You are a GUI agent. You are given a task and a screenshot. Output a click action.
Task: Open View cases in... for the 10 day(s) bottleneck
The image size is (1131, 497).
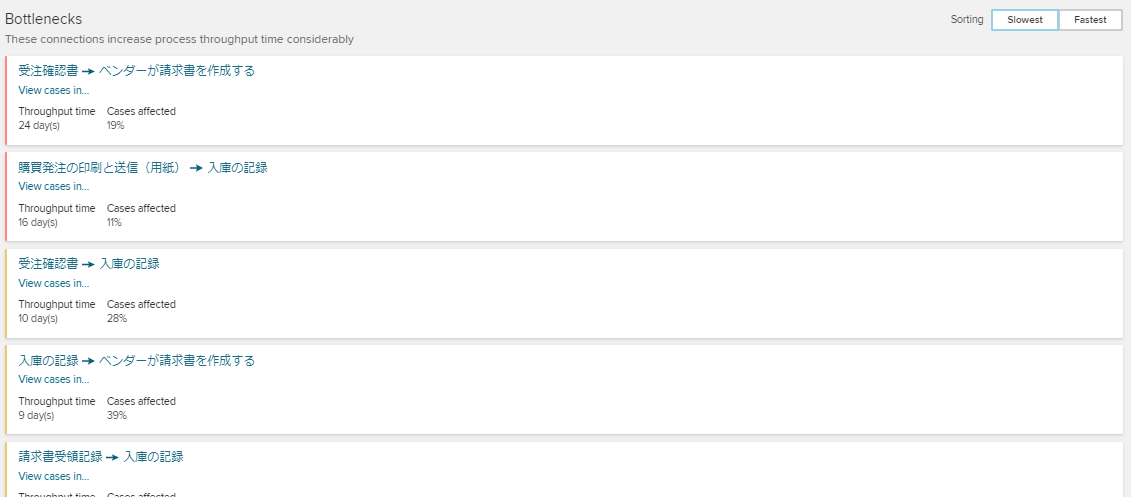pos(54,283)
